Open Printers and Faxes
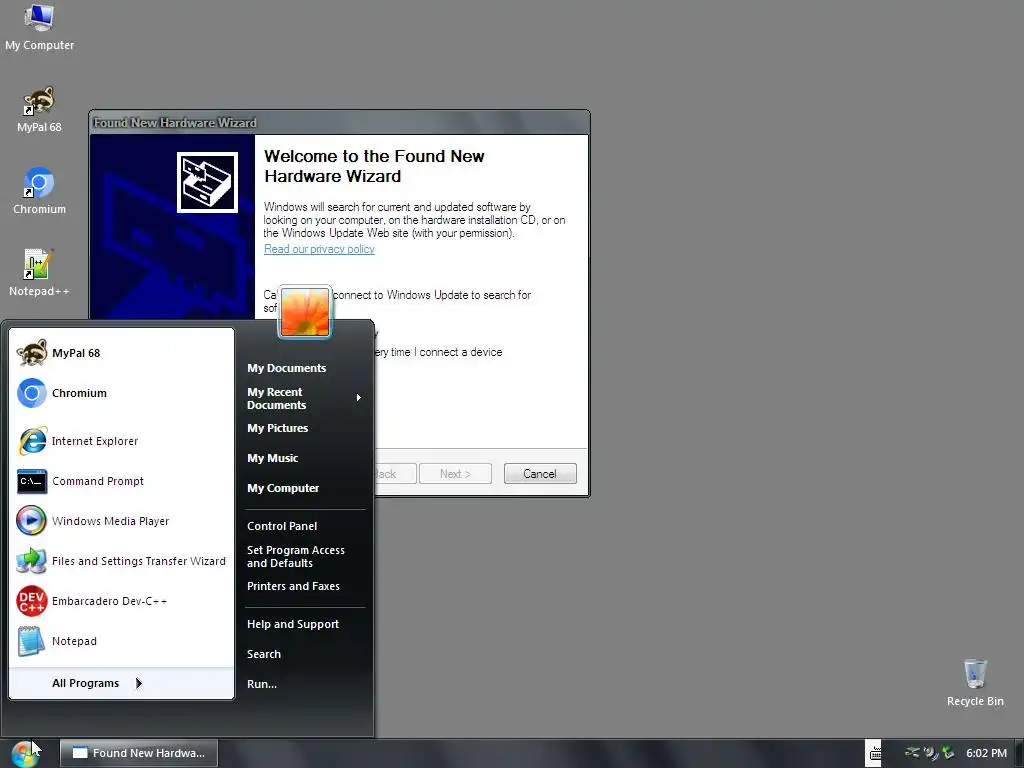The width and height of the screenshot is (1024, 768). click(305, 586)
